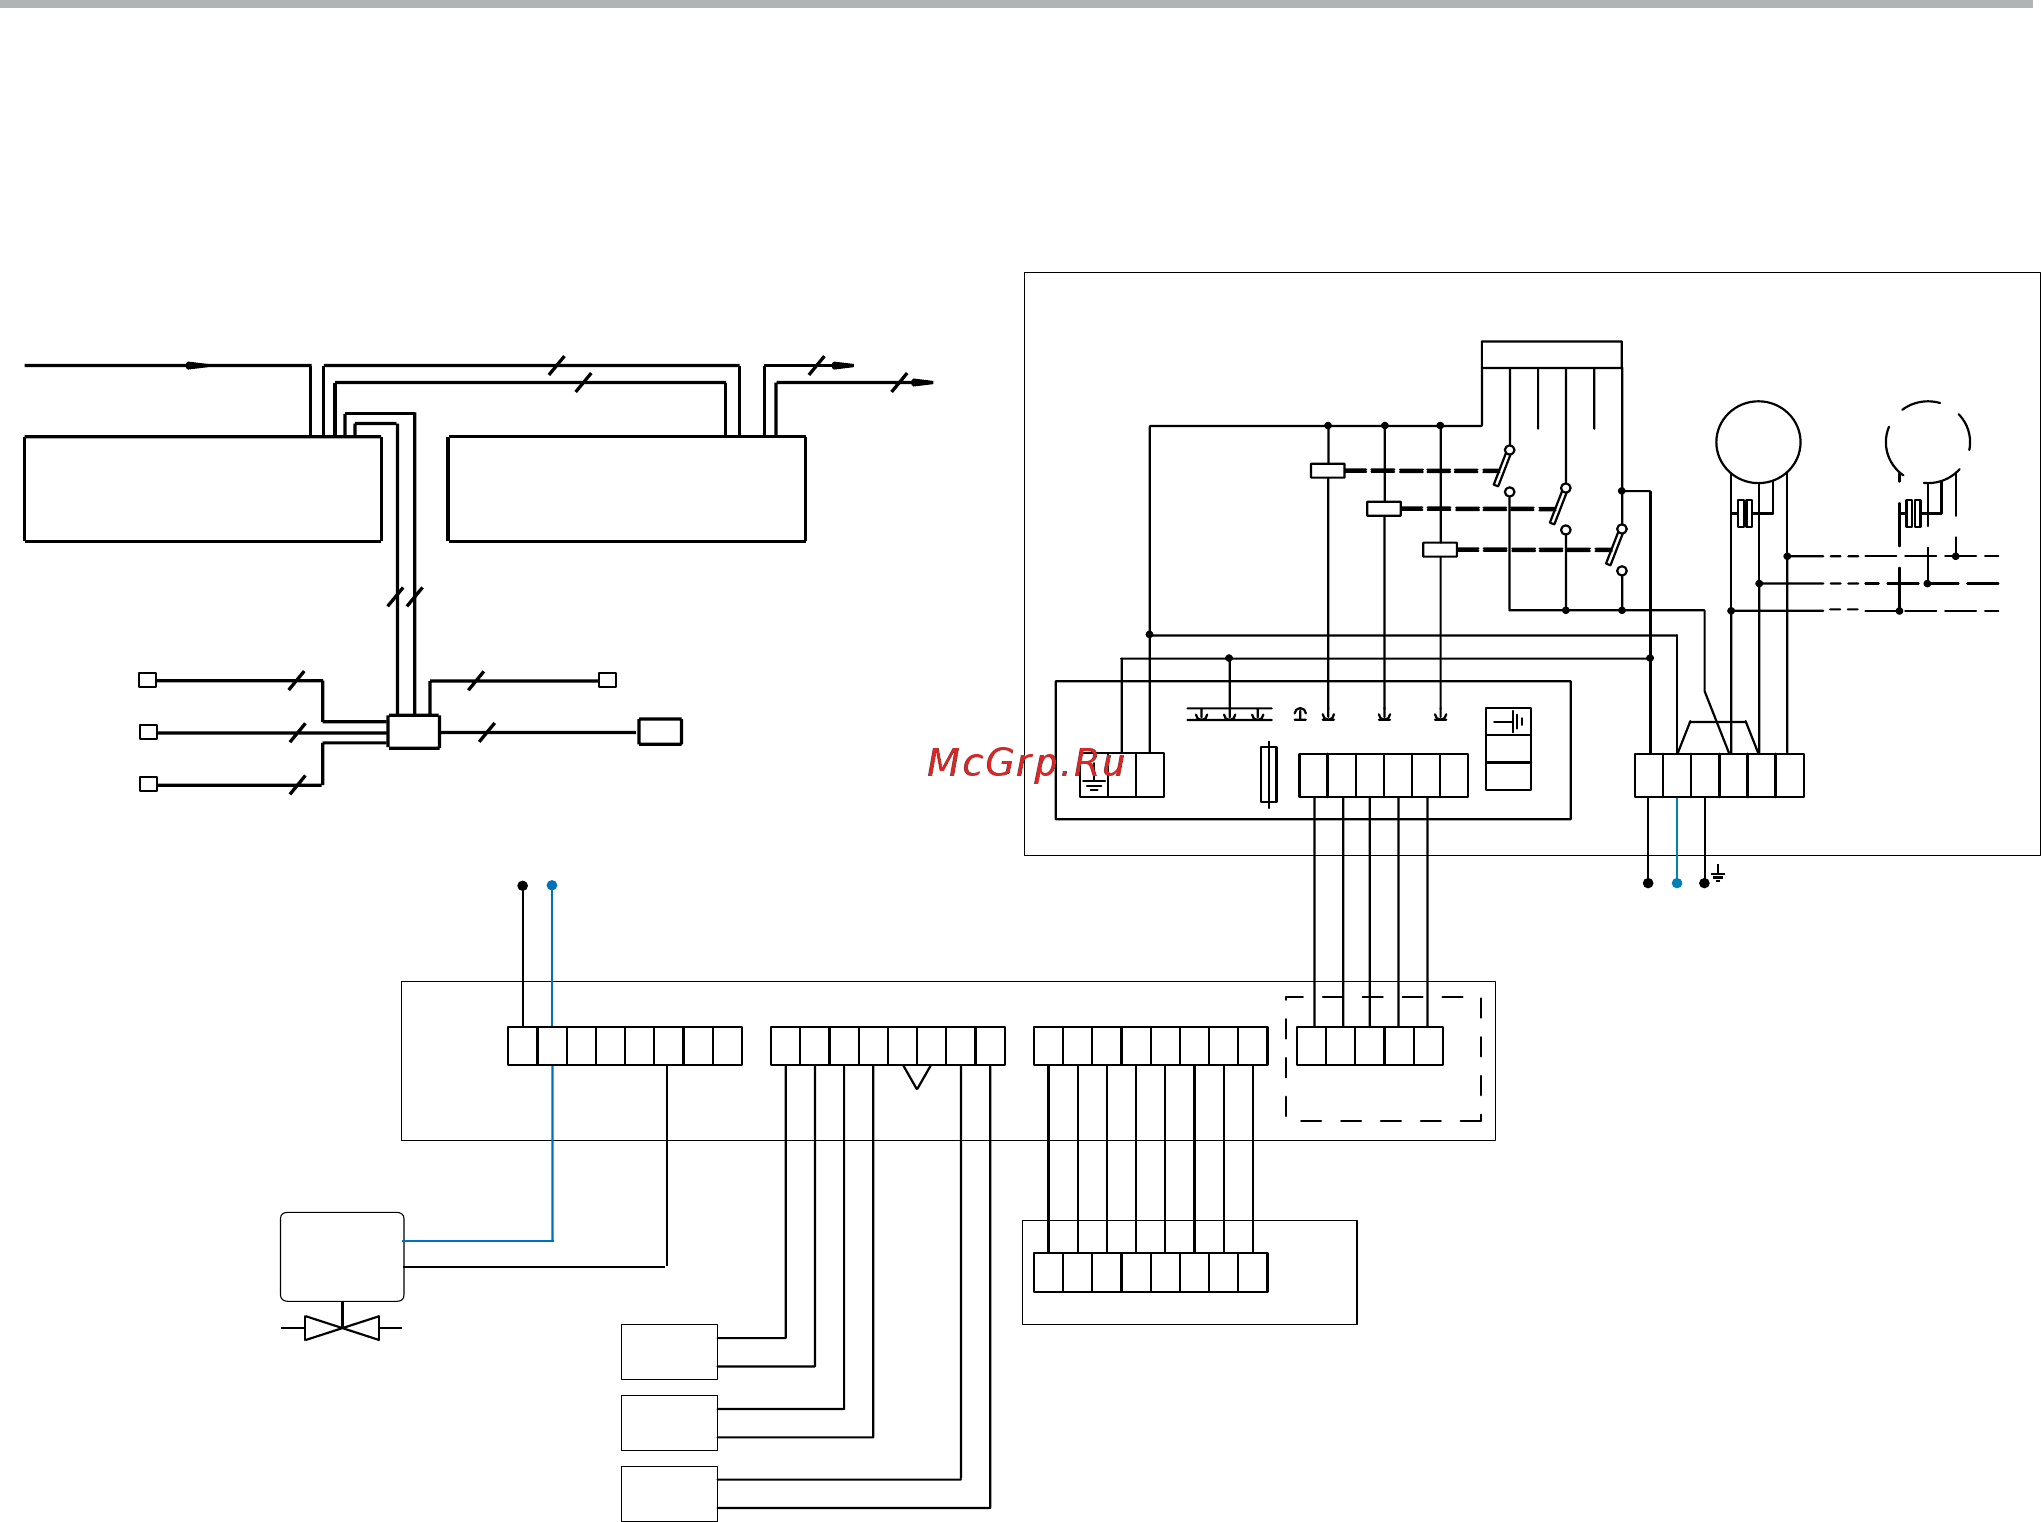This screenshot has width=2041, height=1522.
Task: Click the McGrp.Ru watermark text
Action: click(x=1026, y=763)
